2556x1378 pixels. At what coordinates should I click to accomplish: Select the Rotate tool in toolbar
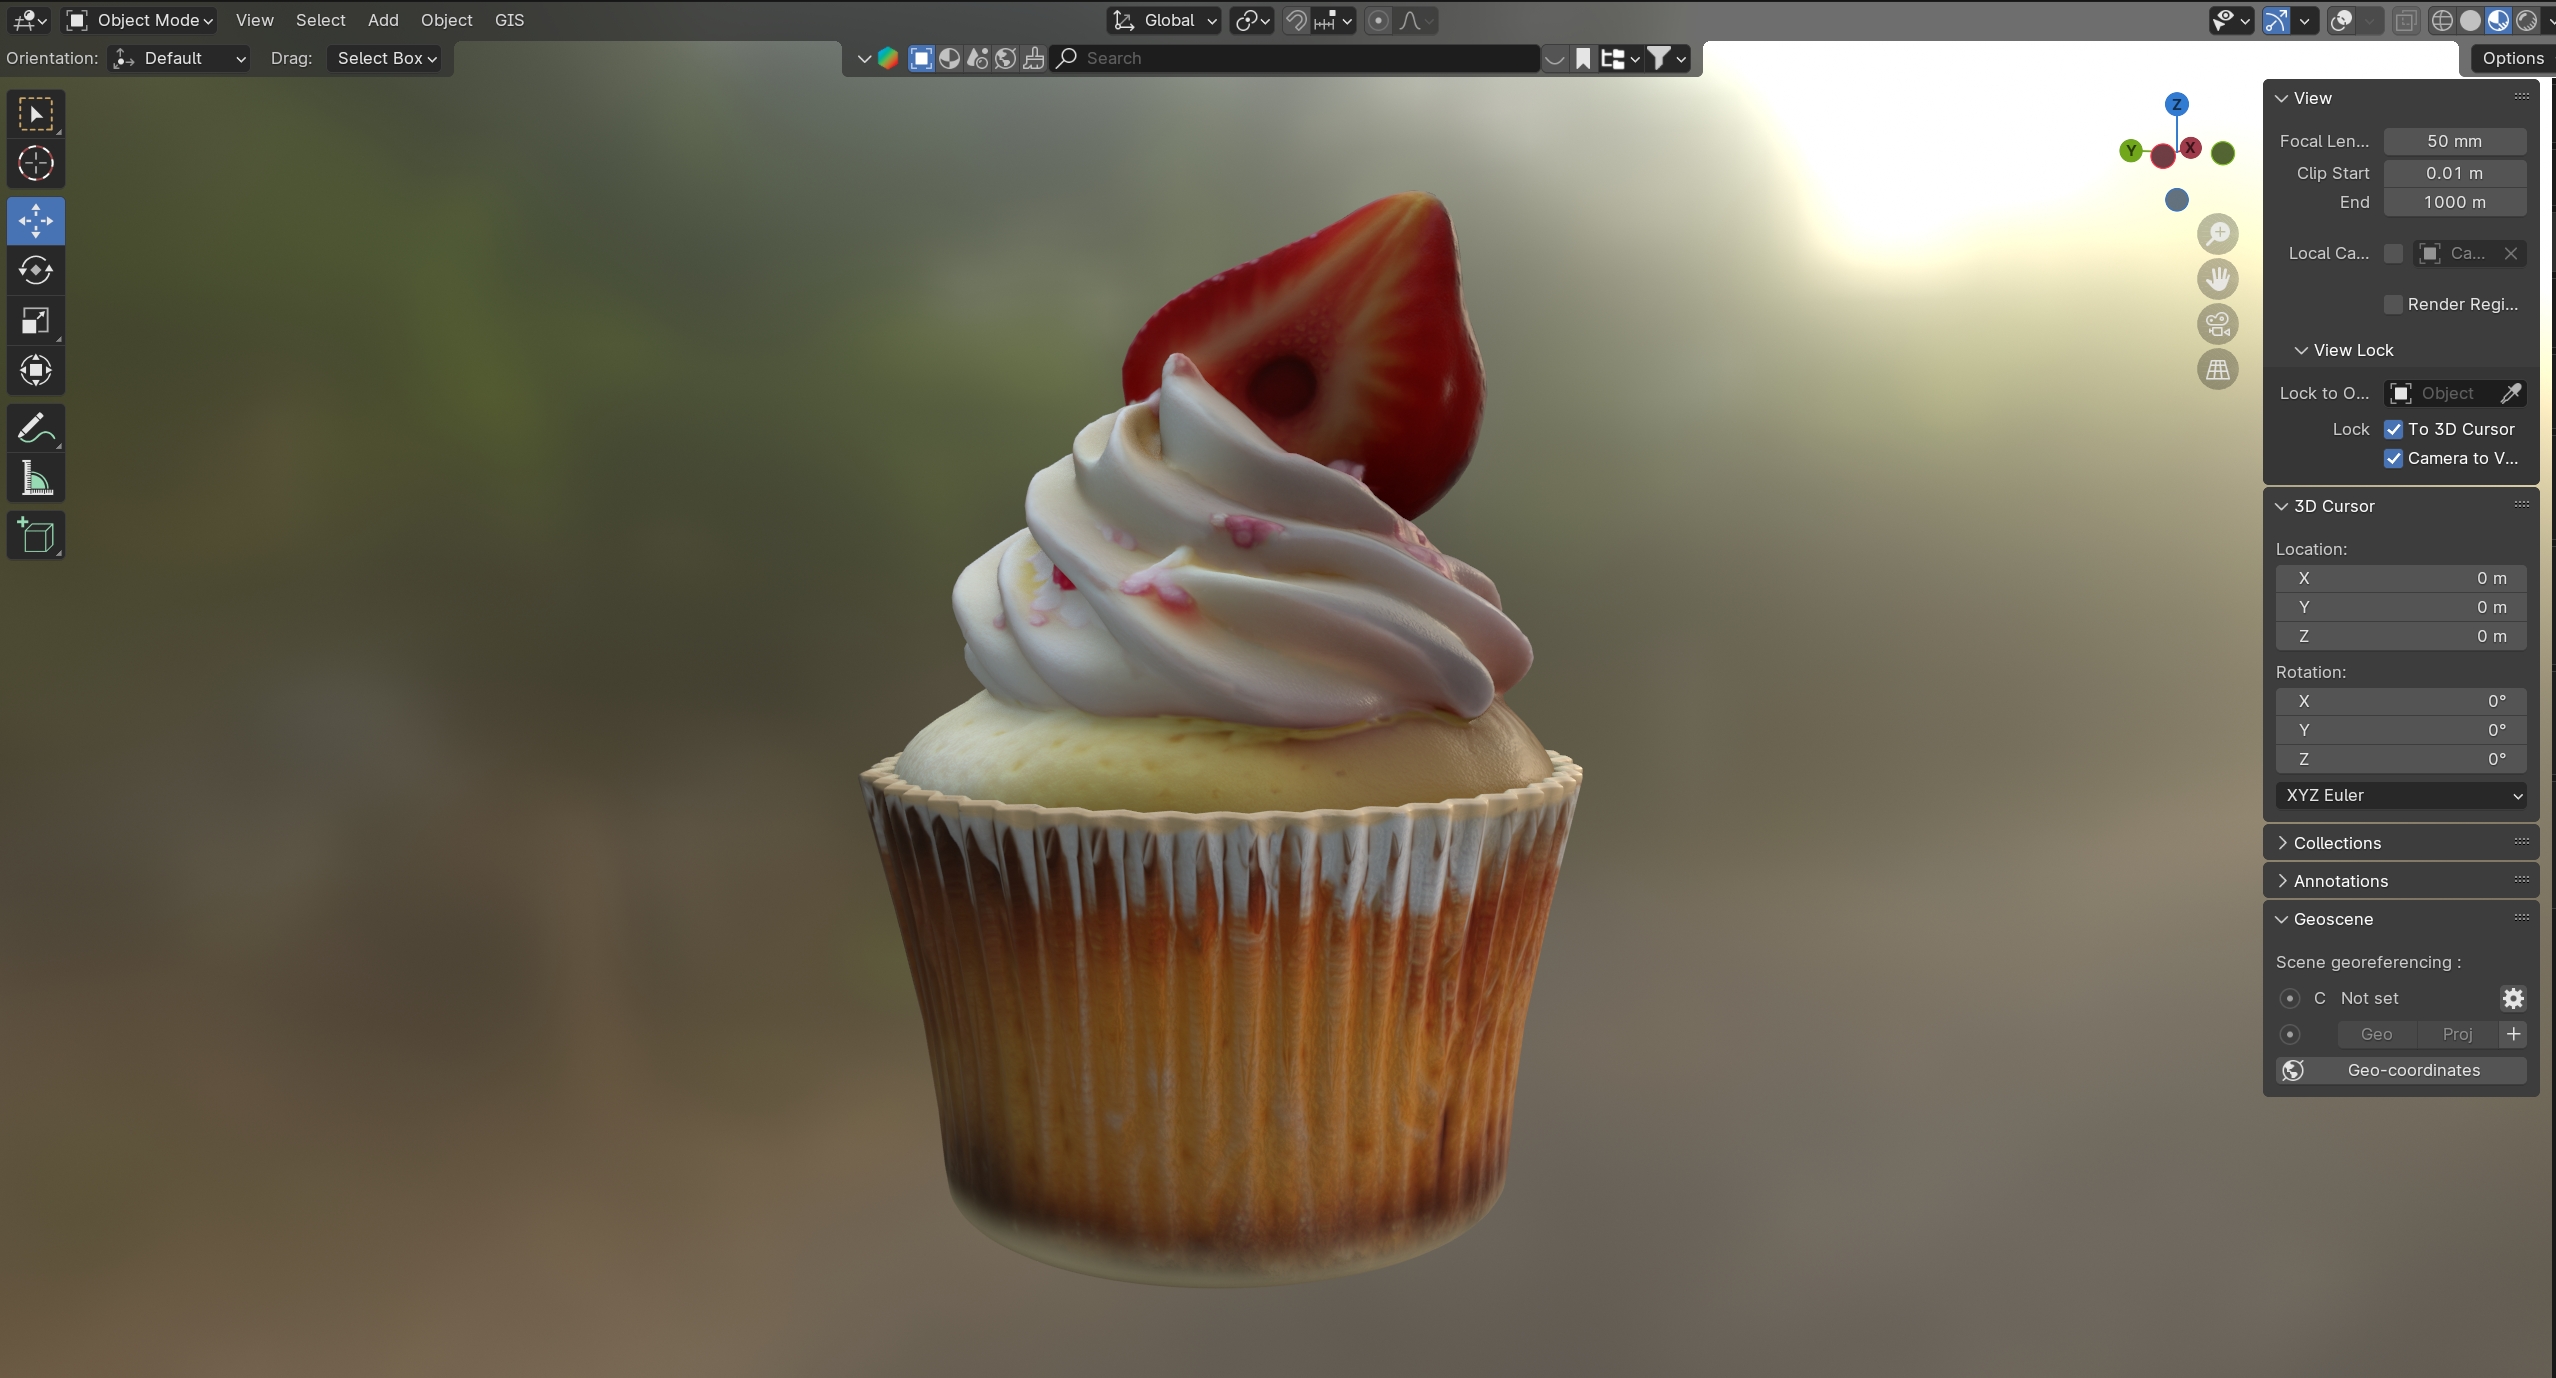pyautogui.click(x=36, y=271)
